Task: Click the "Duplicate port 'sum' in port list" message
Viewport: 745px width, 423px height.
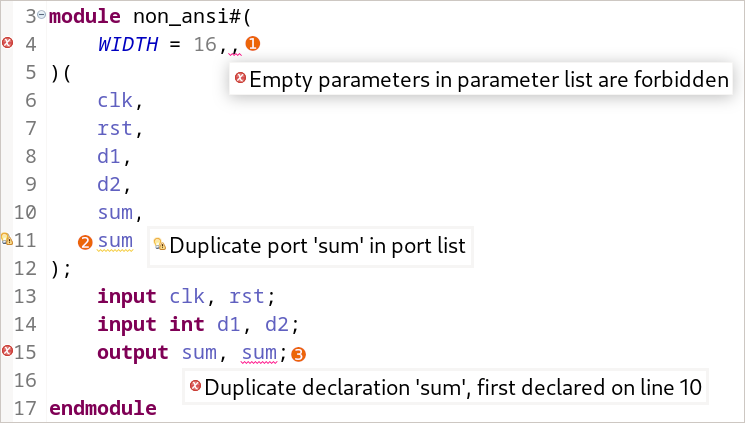Action: coord(317,246)
